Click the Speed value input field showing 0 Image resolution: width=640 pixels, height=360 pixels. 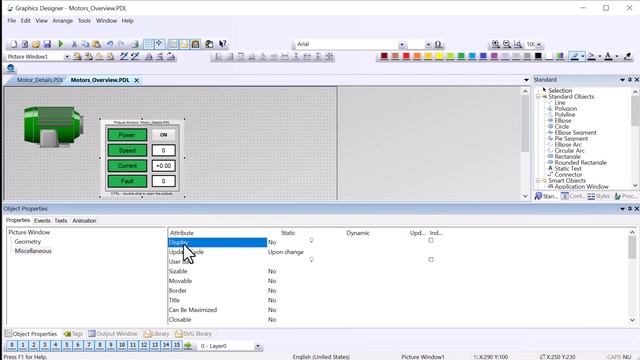coord(163,150)
